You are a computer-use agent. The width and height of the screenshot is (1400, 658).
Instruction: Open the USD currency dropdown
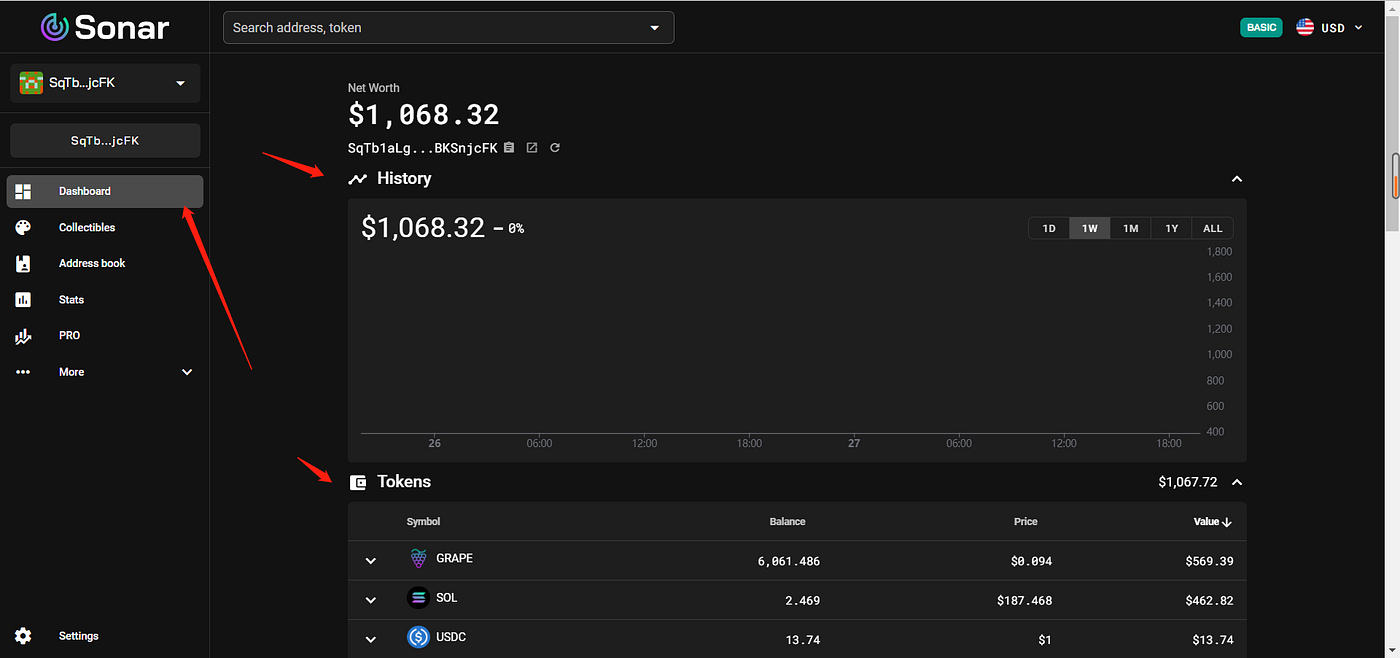click(1330, 28)
